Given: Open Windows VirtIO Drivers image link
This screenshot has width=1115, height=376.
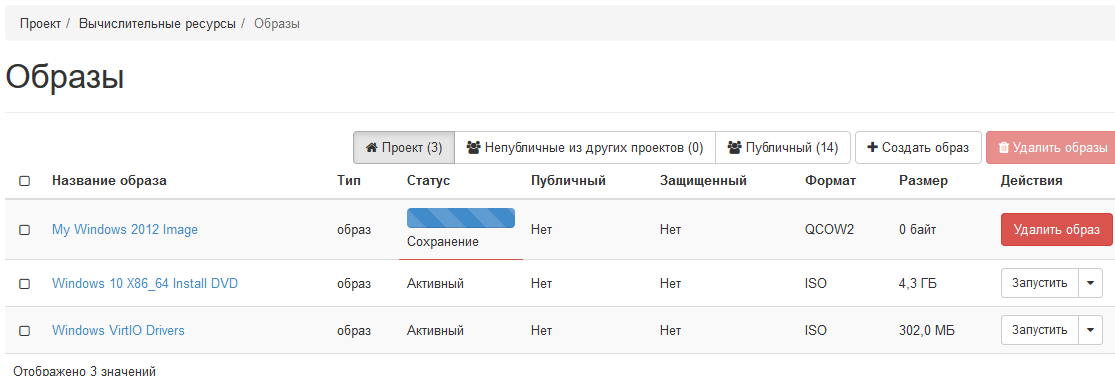Looking at the screenshot, I should [118, 331].
